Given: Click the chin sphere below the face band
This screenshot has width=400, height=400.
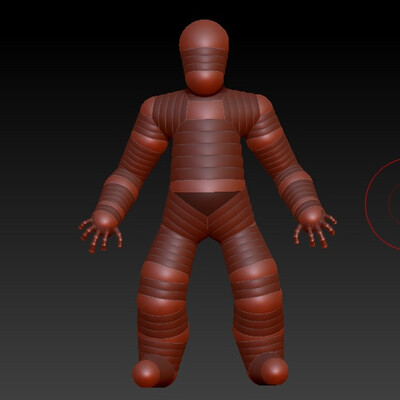Looking at the screenshot, I should pos(204,83).
